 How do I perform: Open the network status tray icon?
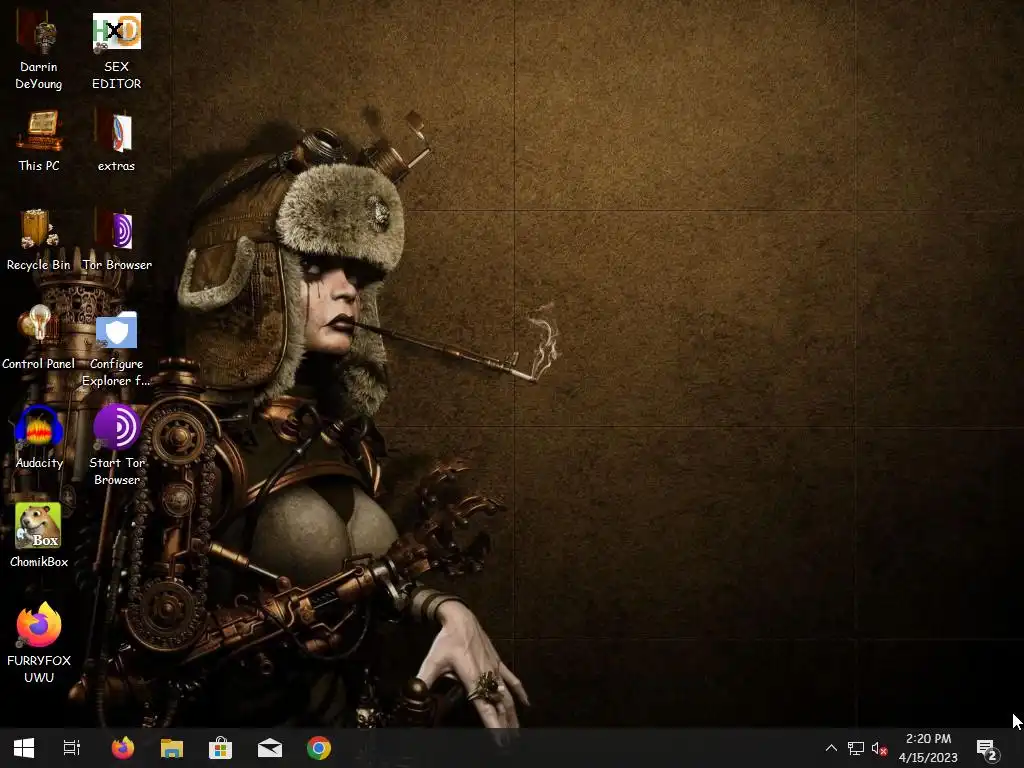tap(856, 748)
